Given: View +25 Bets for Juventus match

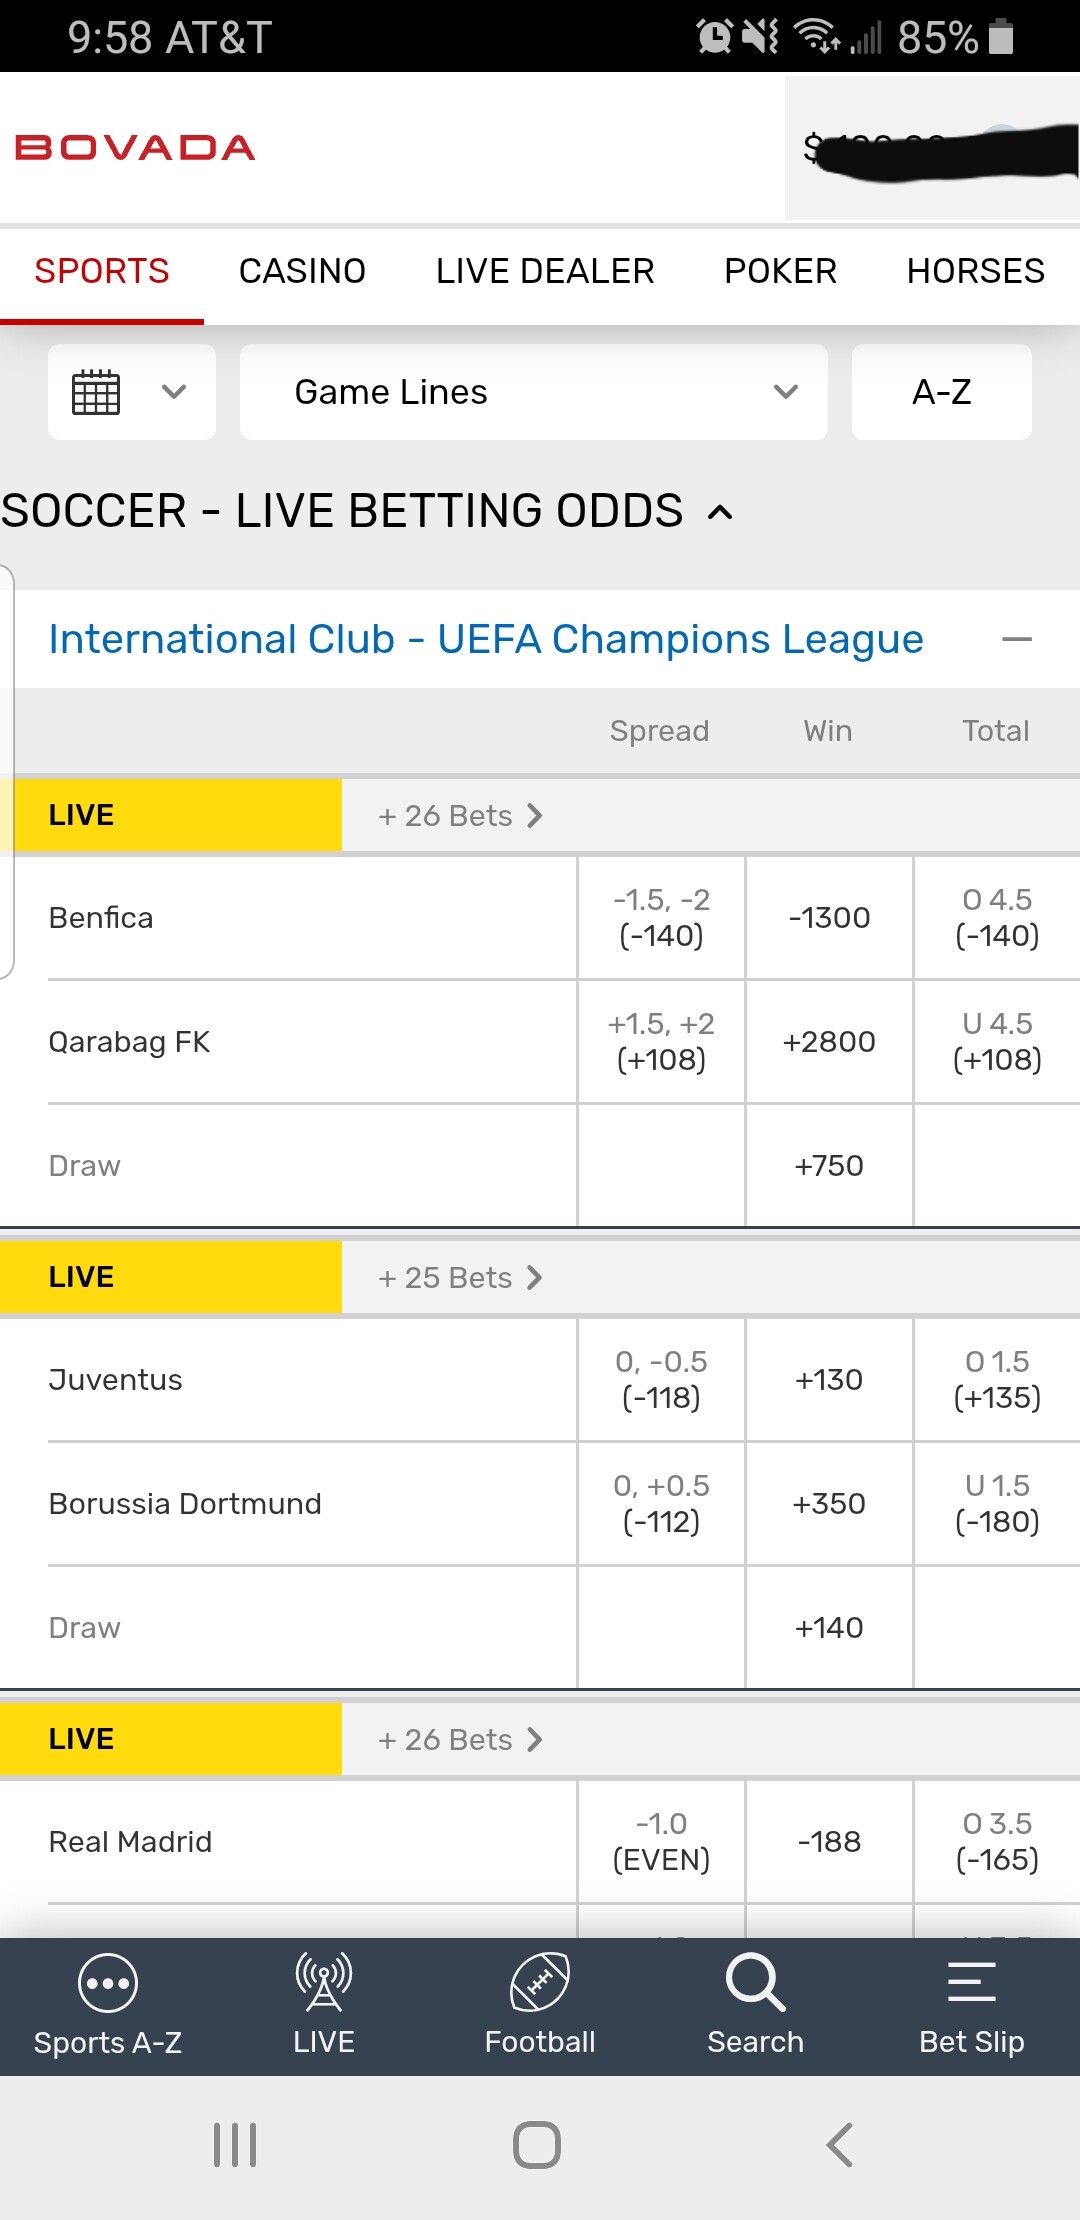Looking at the screenshot, I should pyautogui.click(x=460, y=1278).
